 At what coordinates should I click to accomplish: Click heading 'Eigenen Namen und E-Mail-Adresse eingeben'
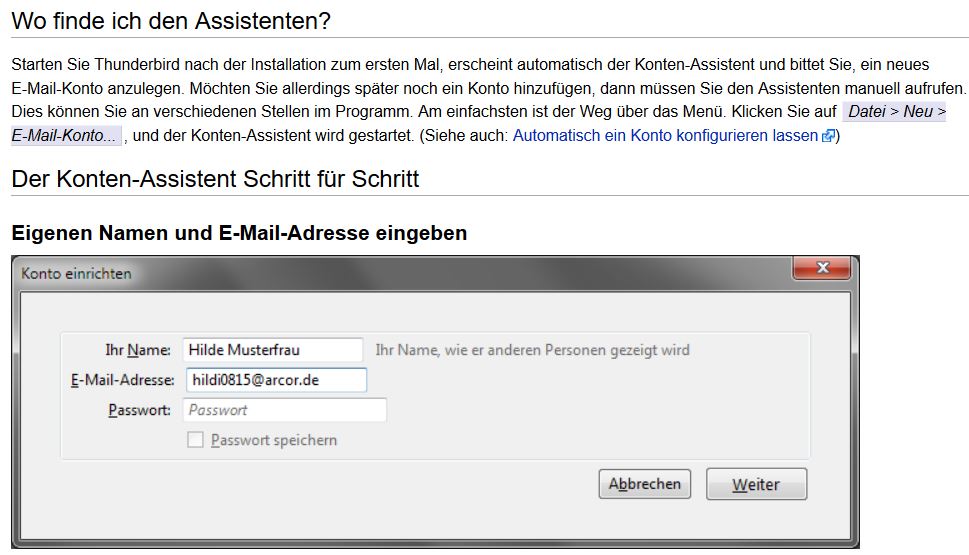(x=239, y=233)
